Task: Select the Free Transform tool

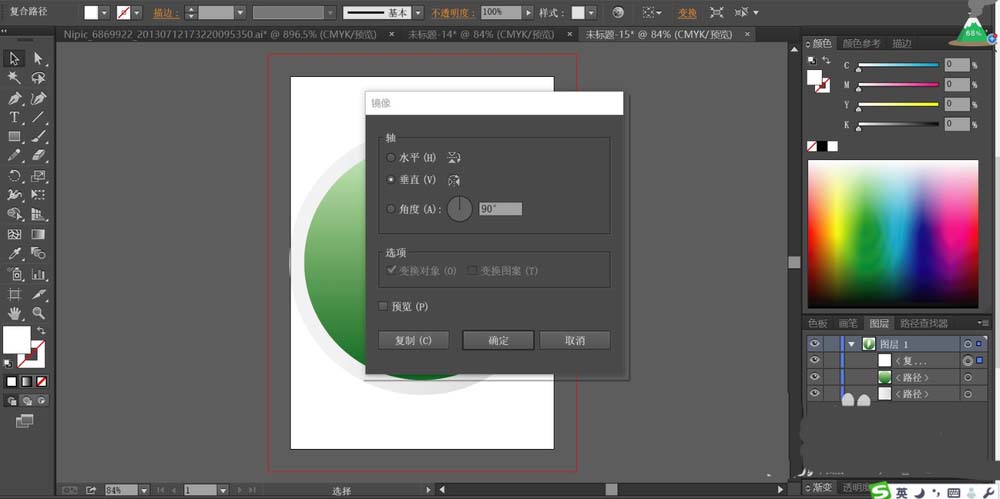Action: [38, 195]
